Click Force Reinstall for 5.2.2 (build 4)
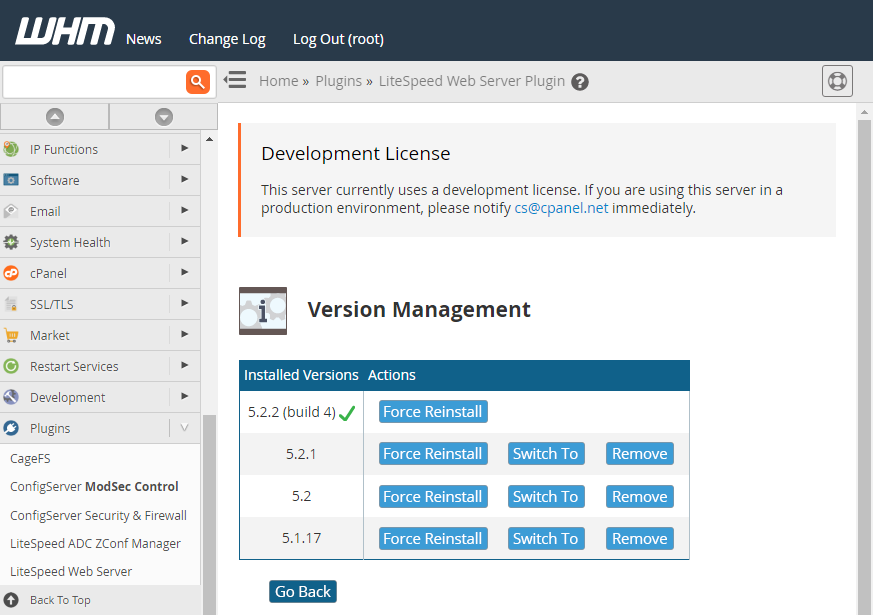 coord(433,412)
